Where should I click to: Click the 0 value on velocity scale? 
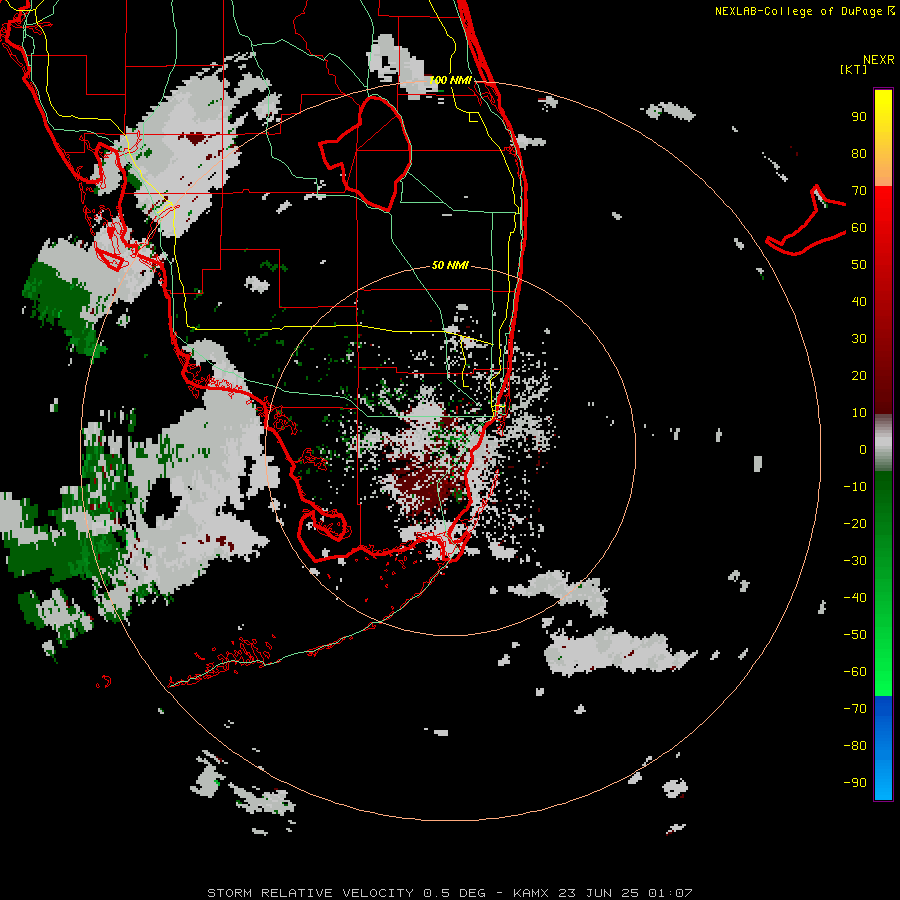pyautogui.click(x=863, y=450)
